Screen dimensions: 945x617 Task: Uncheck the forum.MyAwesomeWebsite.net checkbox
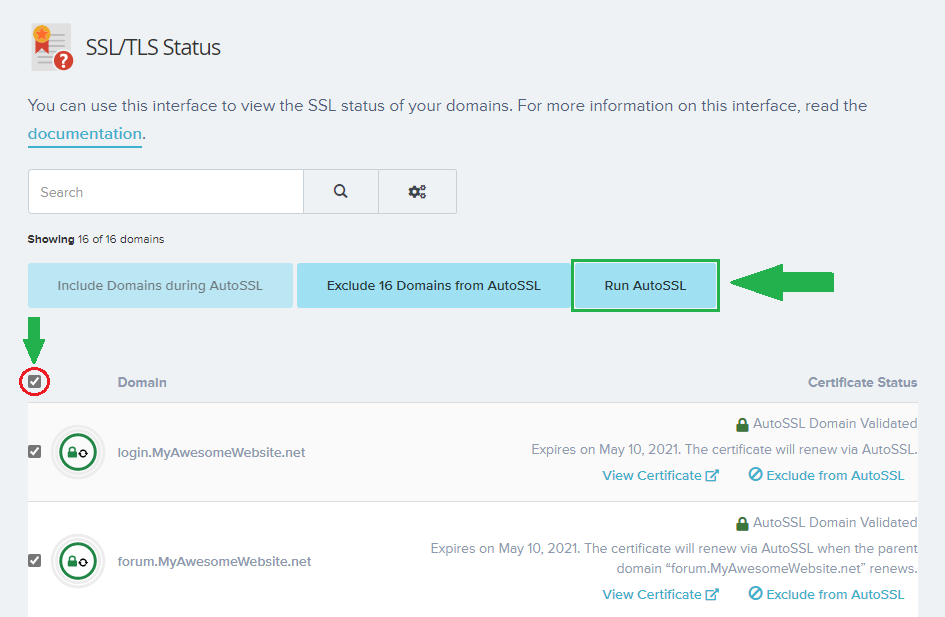[x=35, y=561]
